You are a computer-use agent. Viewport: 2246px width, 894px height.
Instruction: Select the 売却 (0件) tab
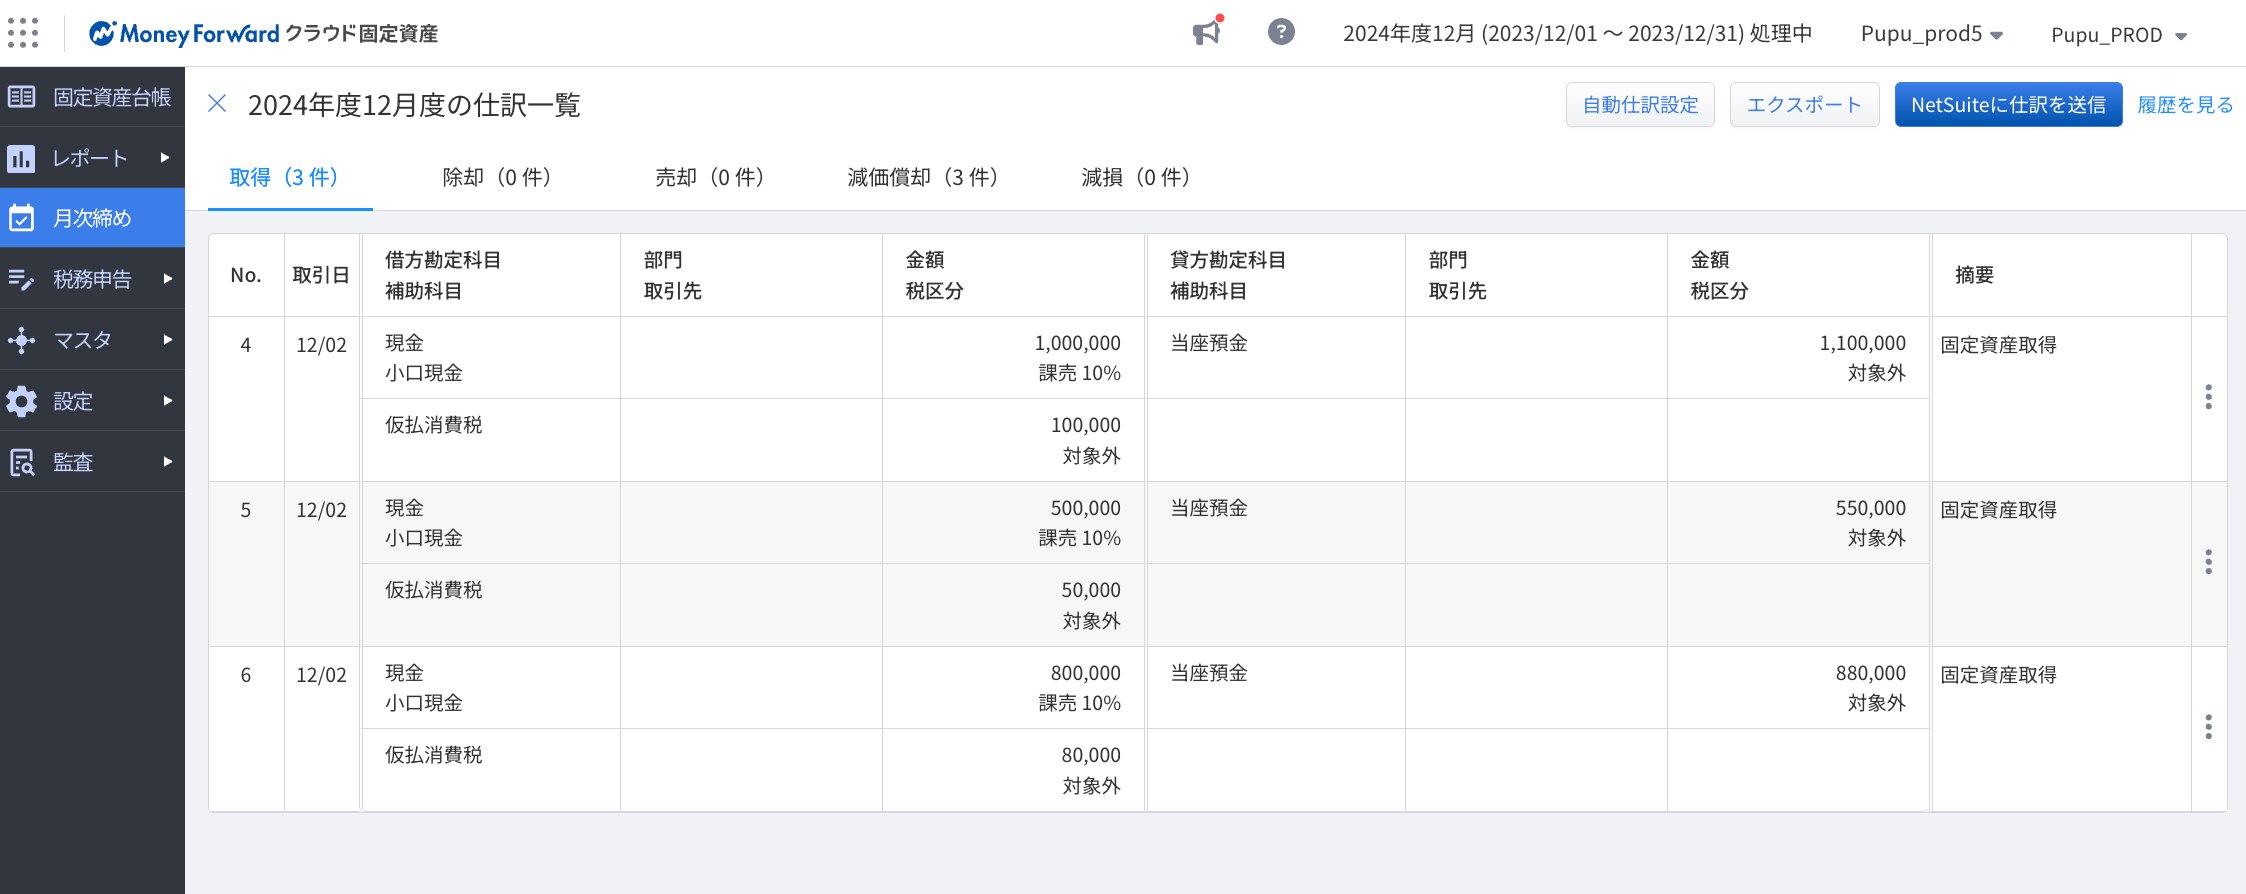[709, 178]
